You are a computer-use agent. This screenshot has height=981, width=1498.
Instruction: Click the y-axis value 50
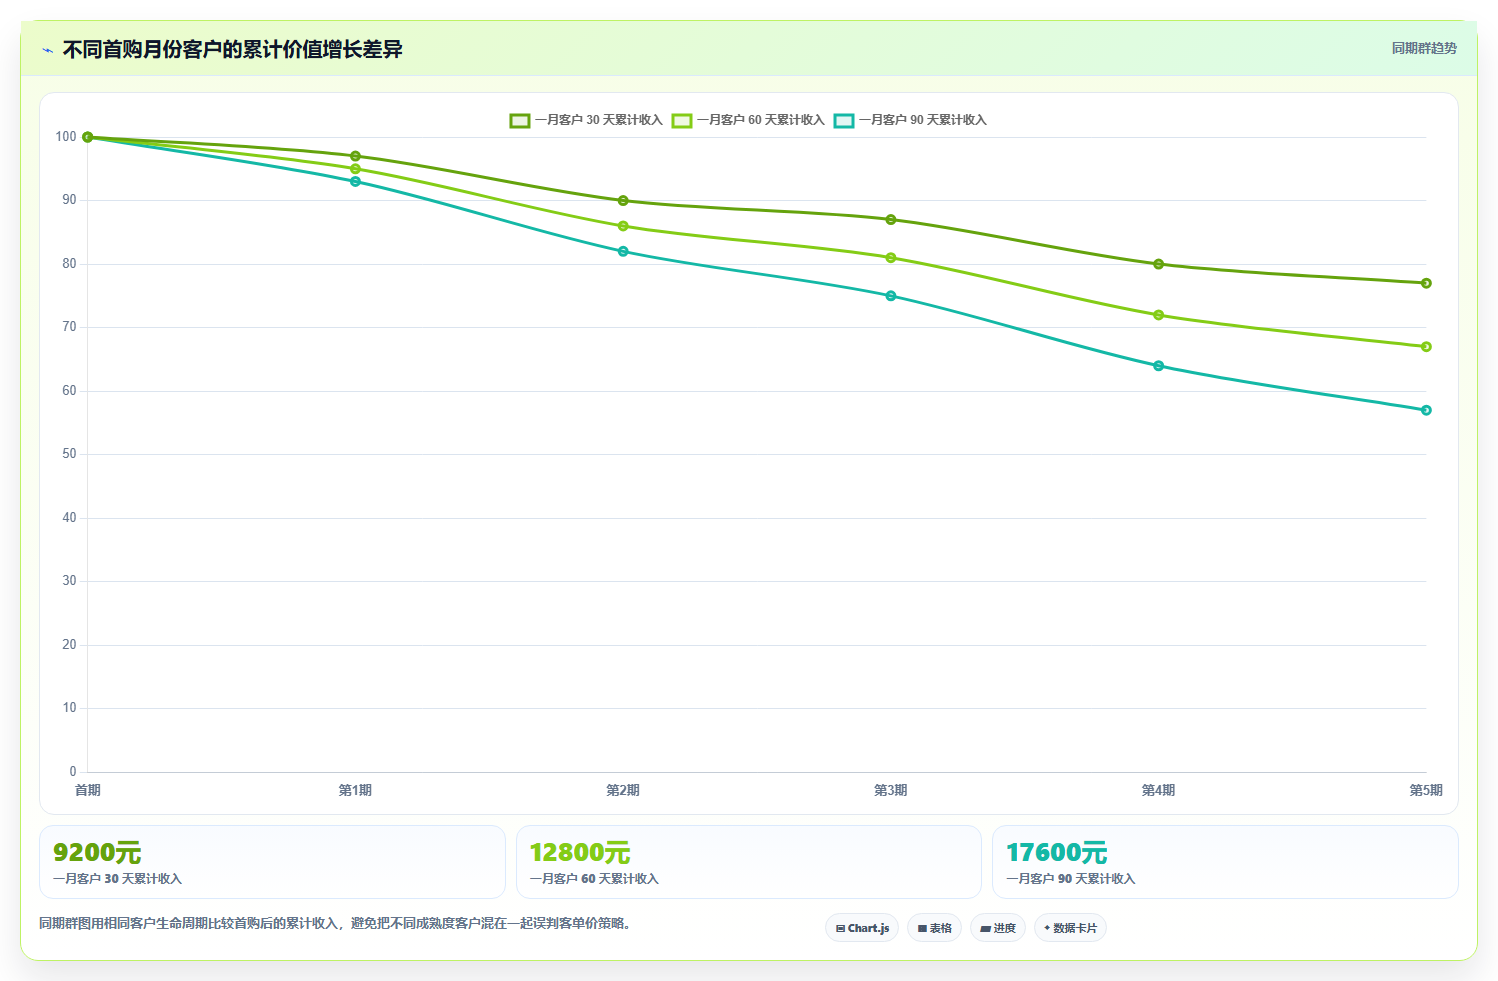[x=69, y=454]
